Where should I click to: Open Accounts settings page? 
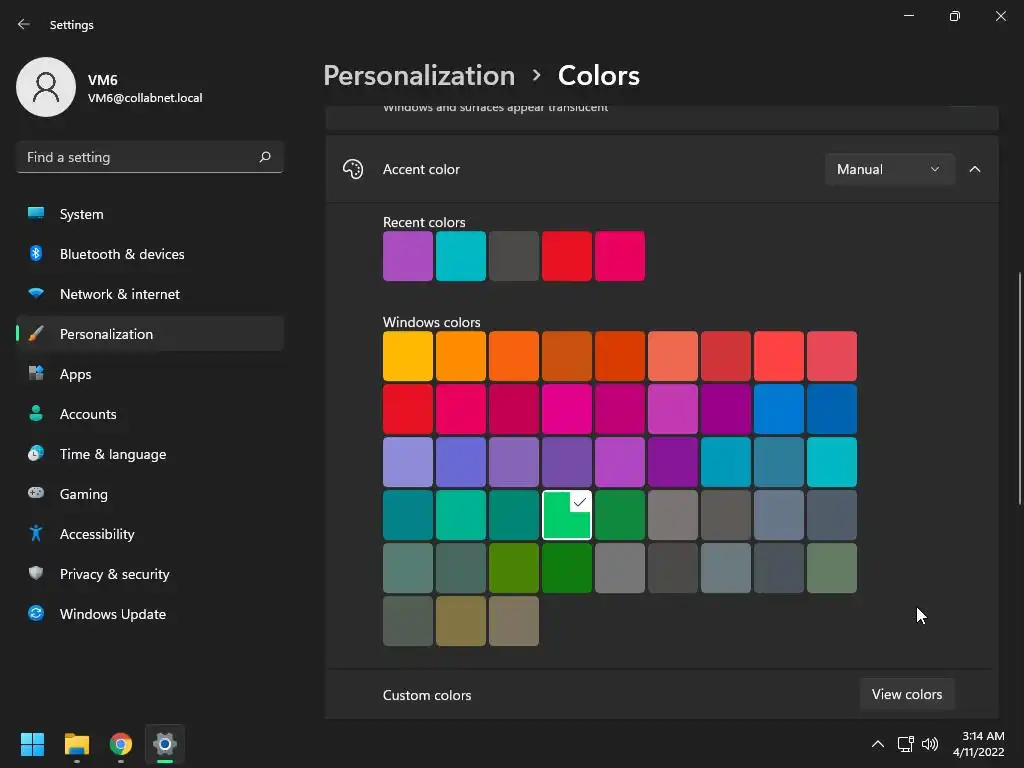tap(150, 413)
